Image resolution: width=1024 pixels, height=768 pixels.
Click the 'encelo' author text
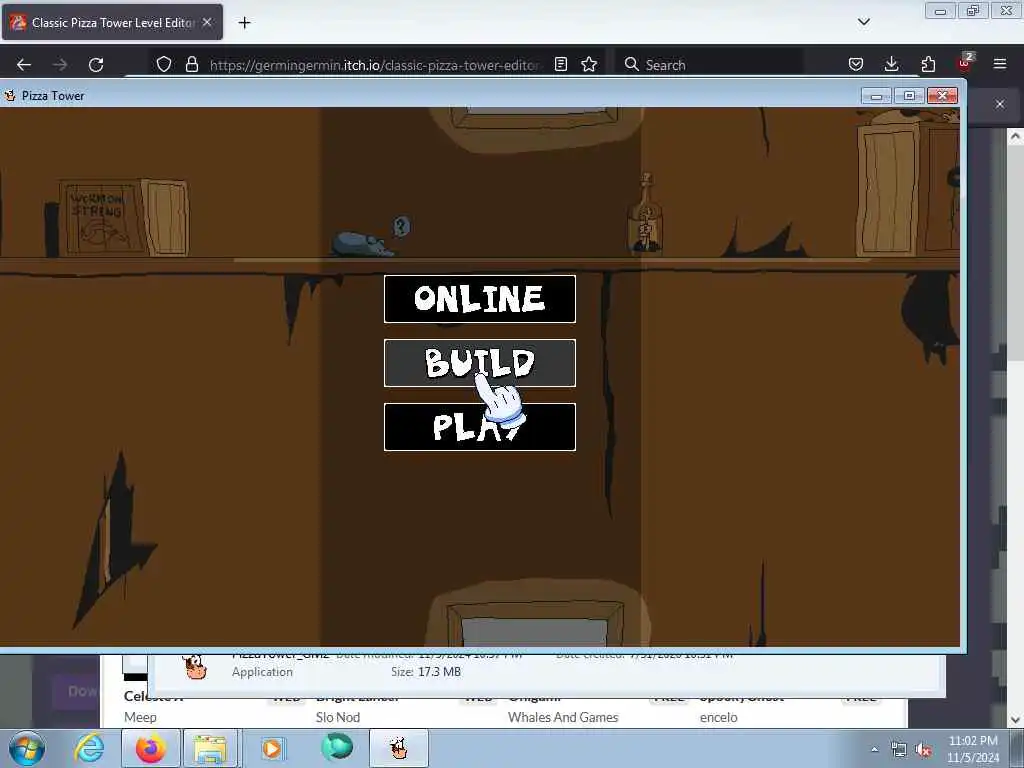coord(718,717)
